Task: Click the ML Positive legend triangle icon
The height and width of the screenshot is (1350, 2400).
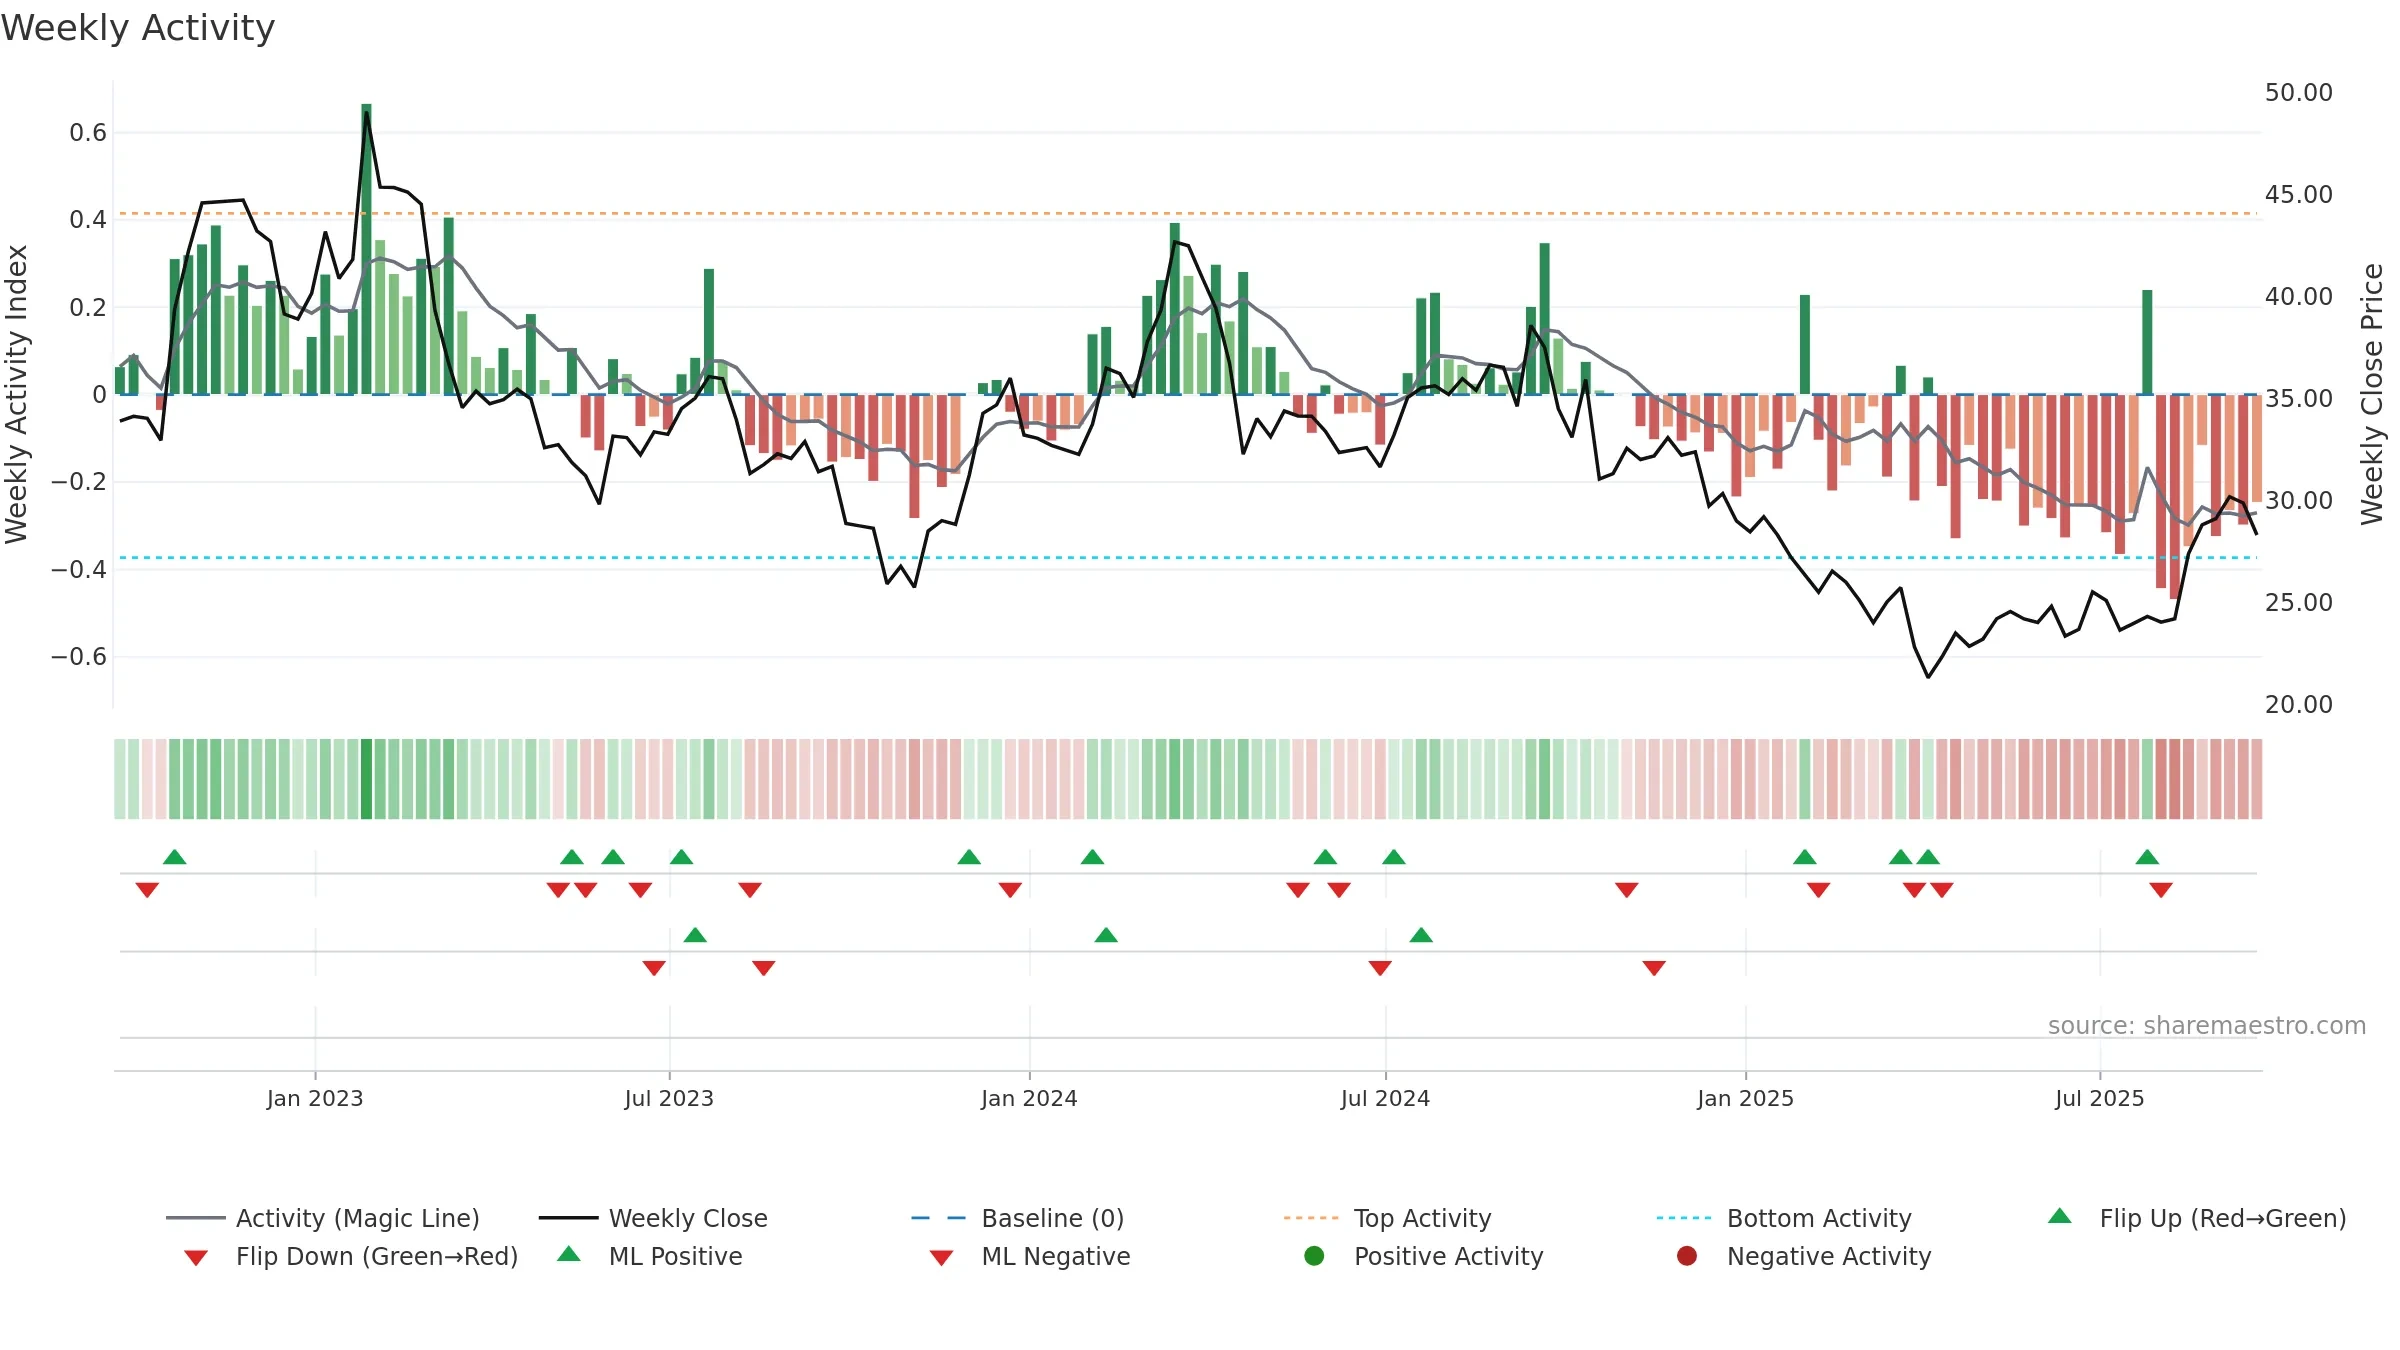Action: pyautogui.click(x=568, y=1254)
